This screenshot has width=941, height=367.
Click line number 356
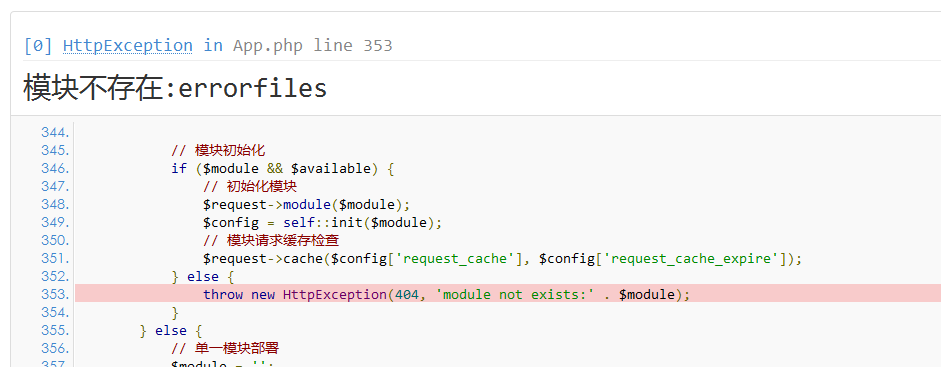coord(55,348)
